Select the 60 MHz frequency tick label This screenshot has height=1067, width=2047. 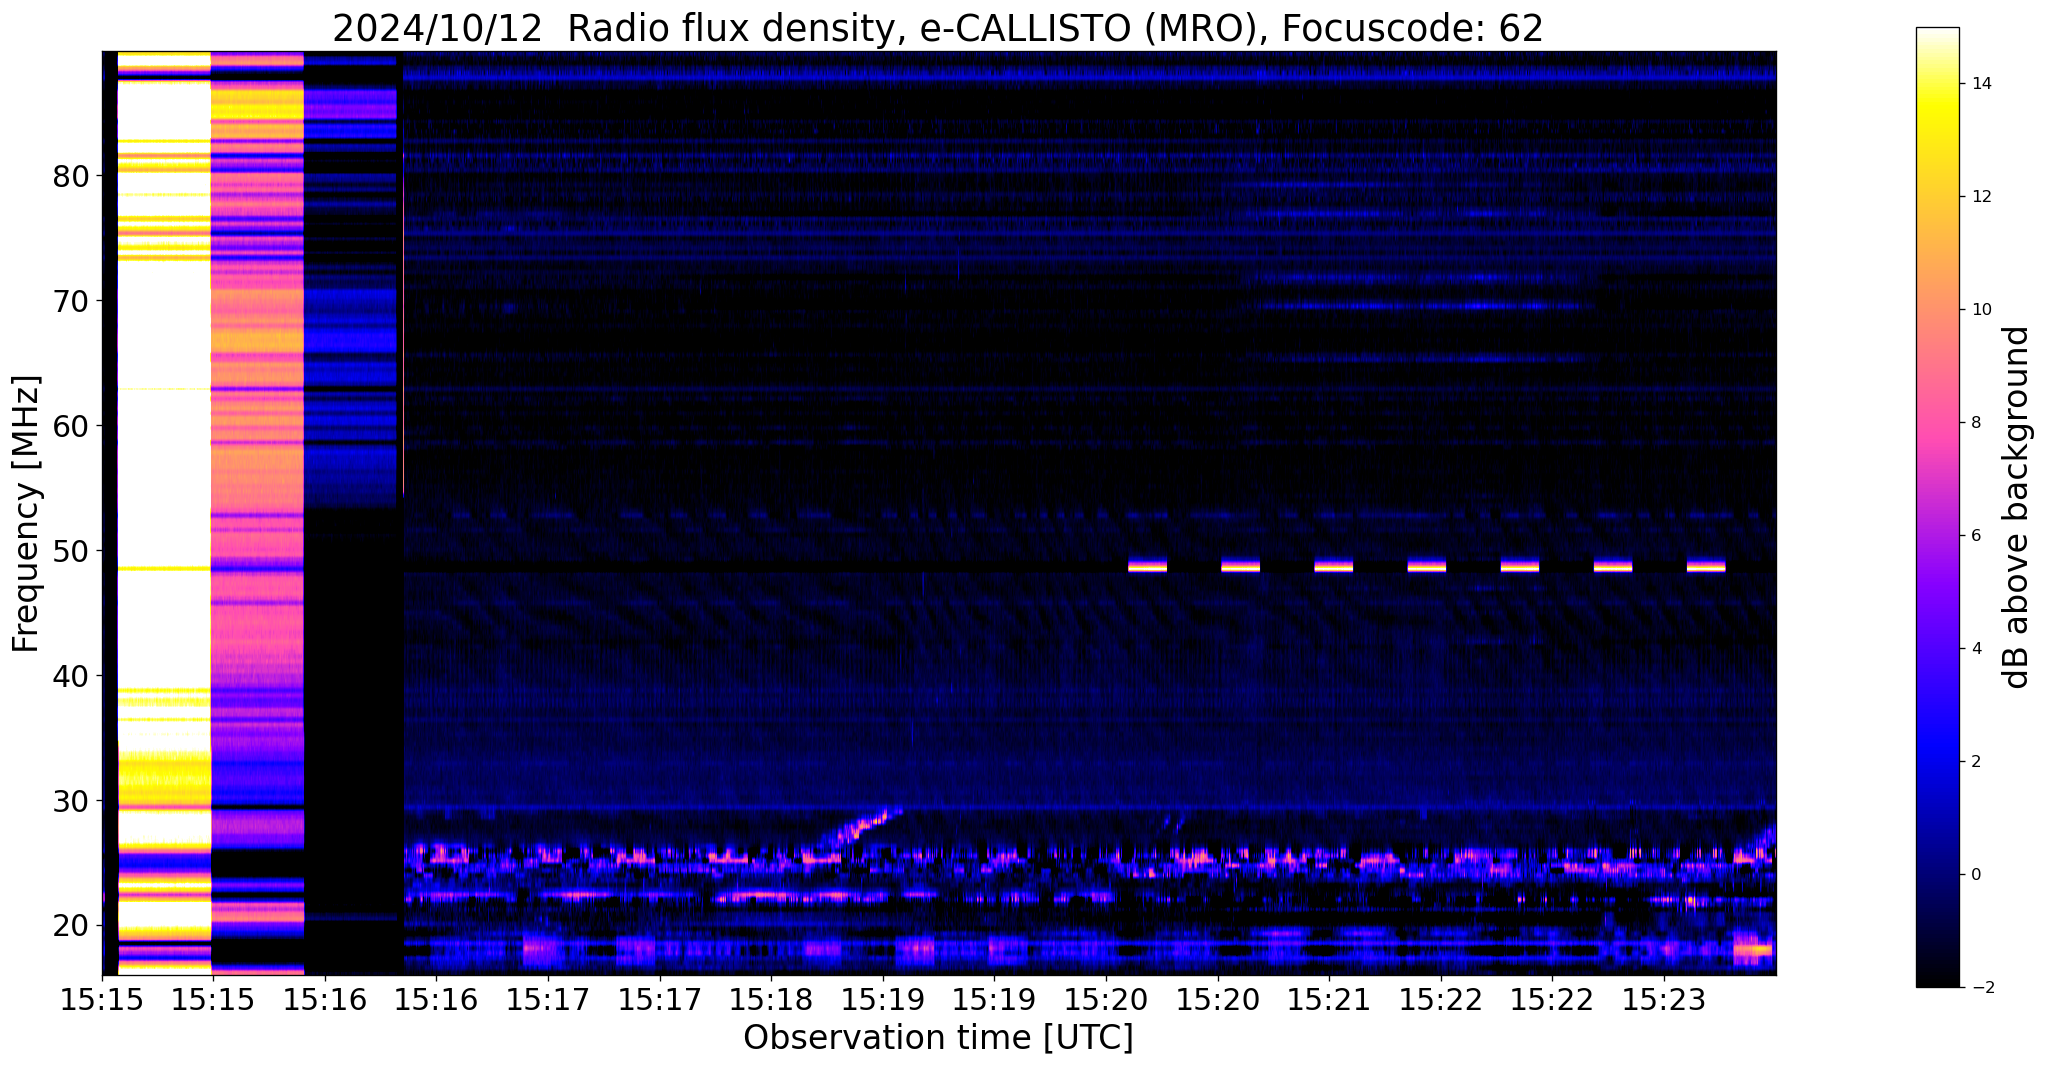tap(71, 426)
